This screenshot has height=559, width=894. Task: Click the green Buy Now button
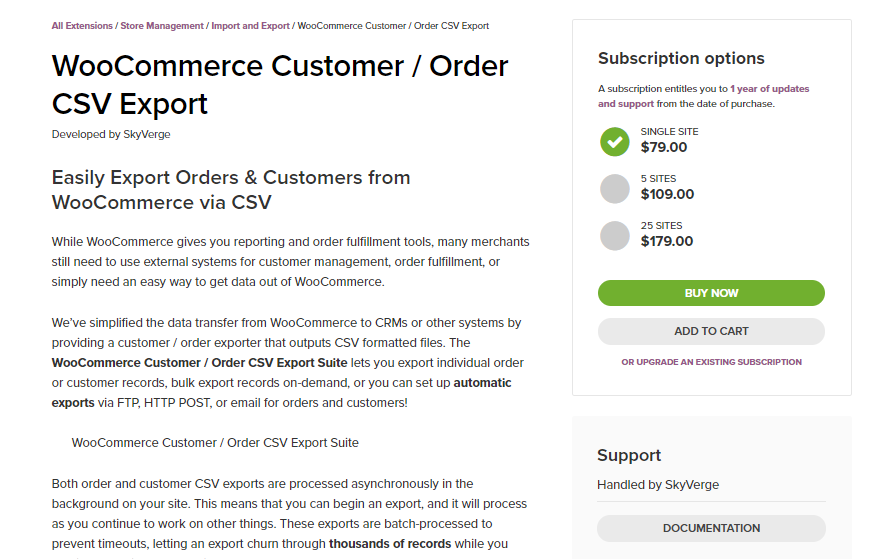(711, 293)
